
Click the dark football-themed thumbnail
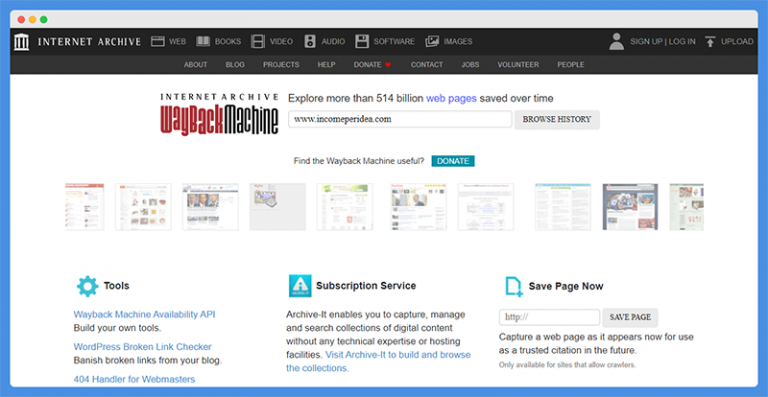coord(630,207)
